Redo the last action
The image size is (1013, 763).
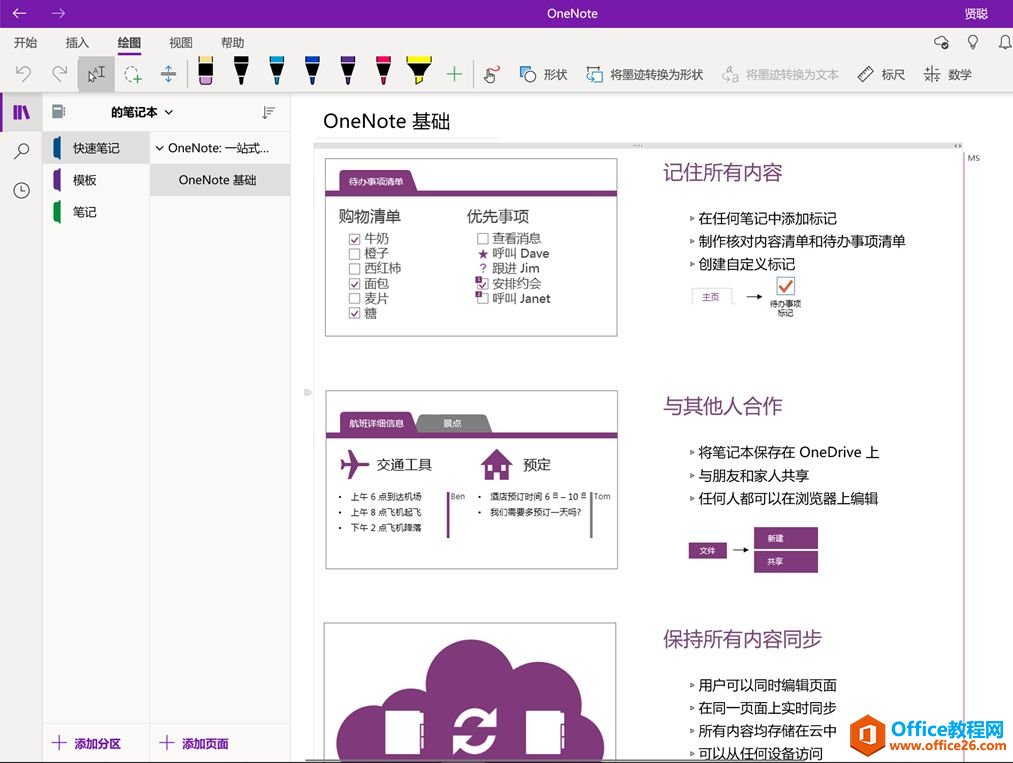pyautogui.click(x=59, y=74)
